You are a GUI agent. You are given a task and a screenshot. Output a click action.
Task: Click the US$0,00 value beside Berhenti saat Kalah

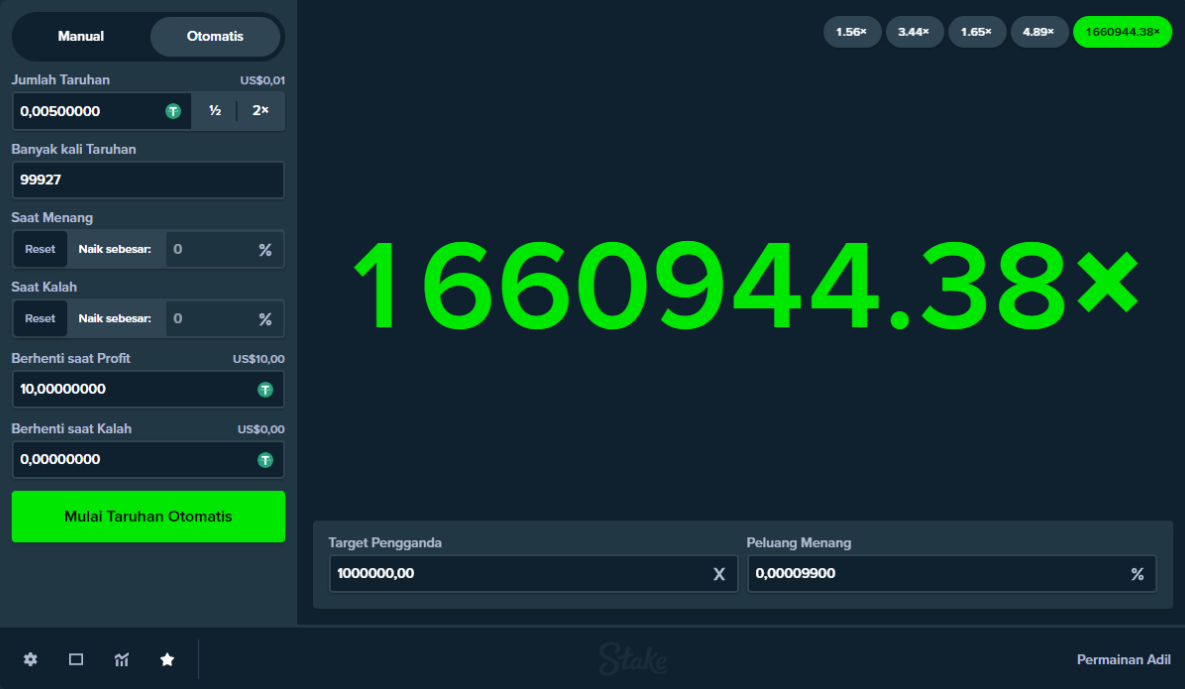point(261,429)
